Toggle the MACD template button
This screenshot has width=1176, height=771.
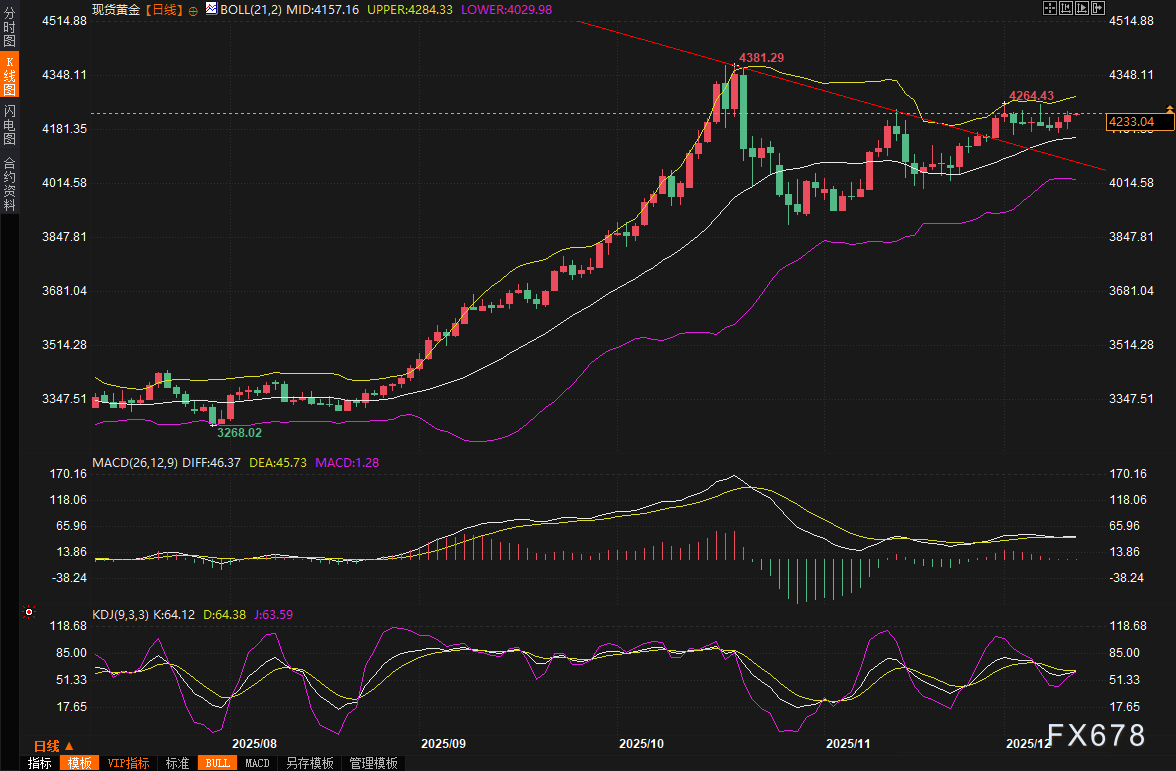pos(257,763)
